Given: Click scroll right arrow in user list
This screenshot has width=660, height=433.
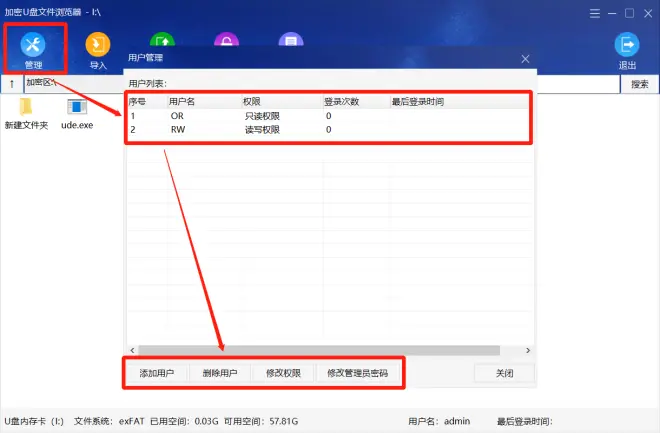Looking at the screenshot, I should click(528, 350).
